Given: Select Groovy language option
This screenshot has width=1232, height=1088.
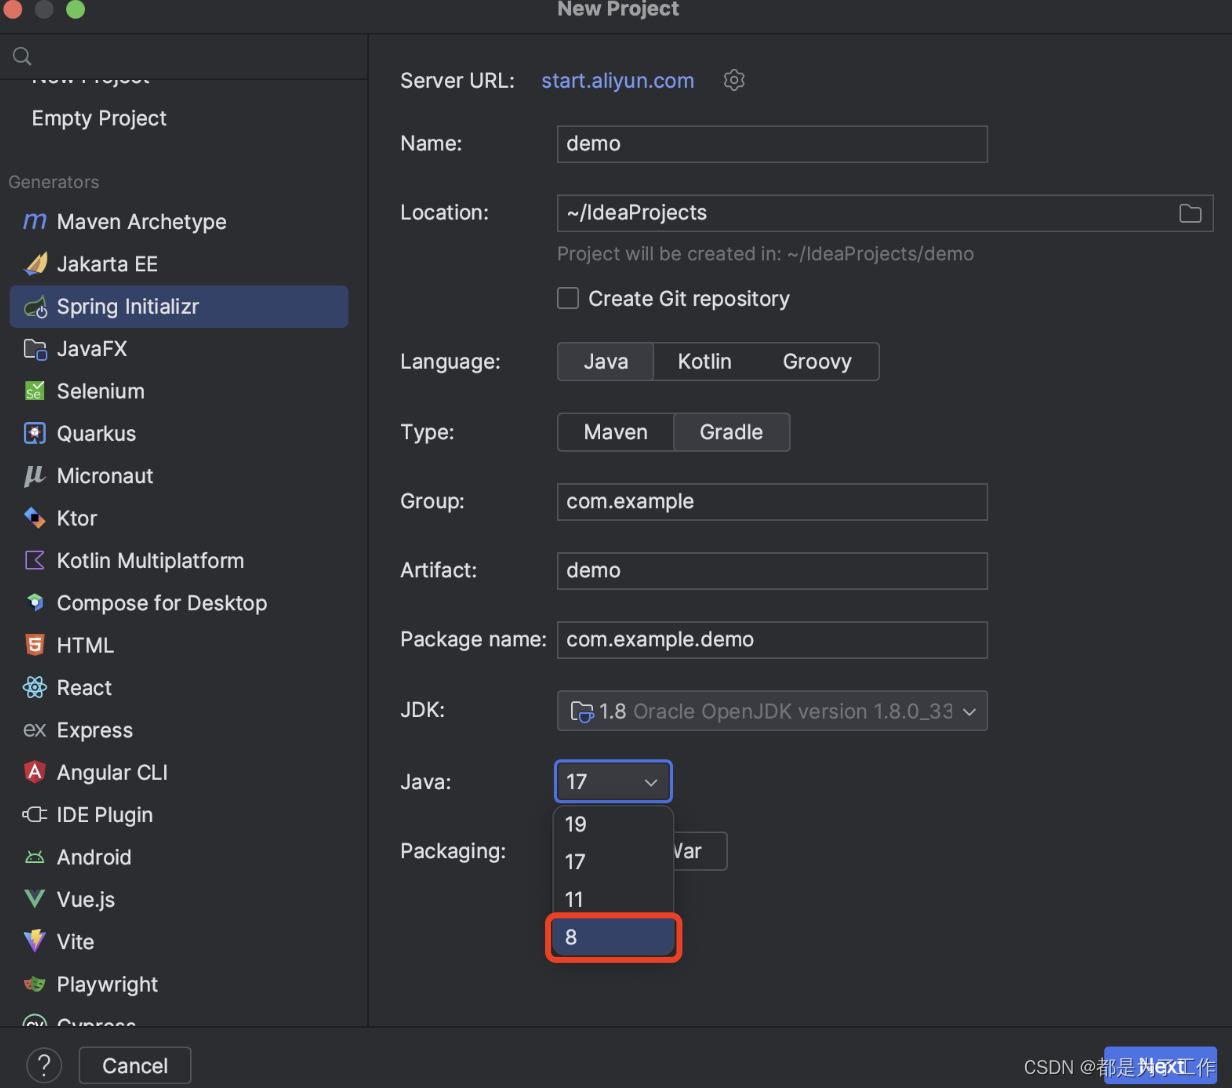Looking at the screenshot, I should point(817,362).
